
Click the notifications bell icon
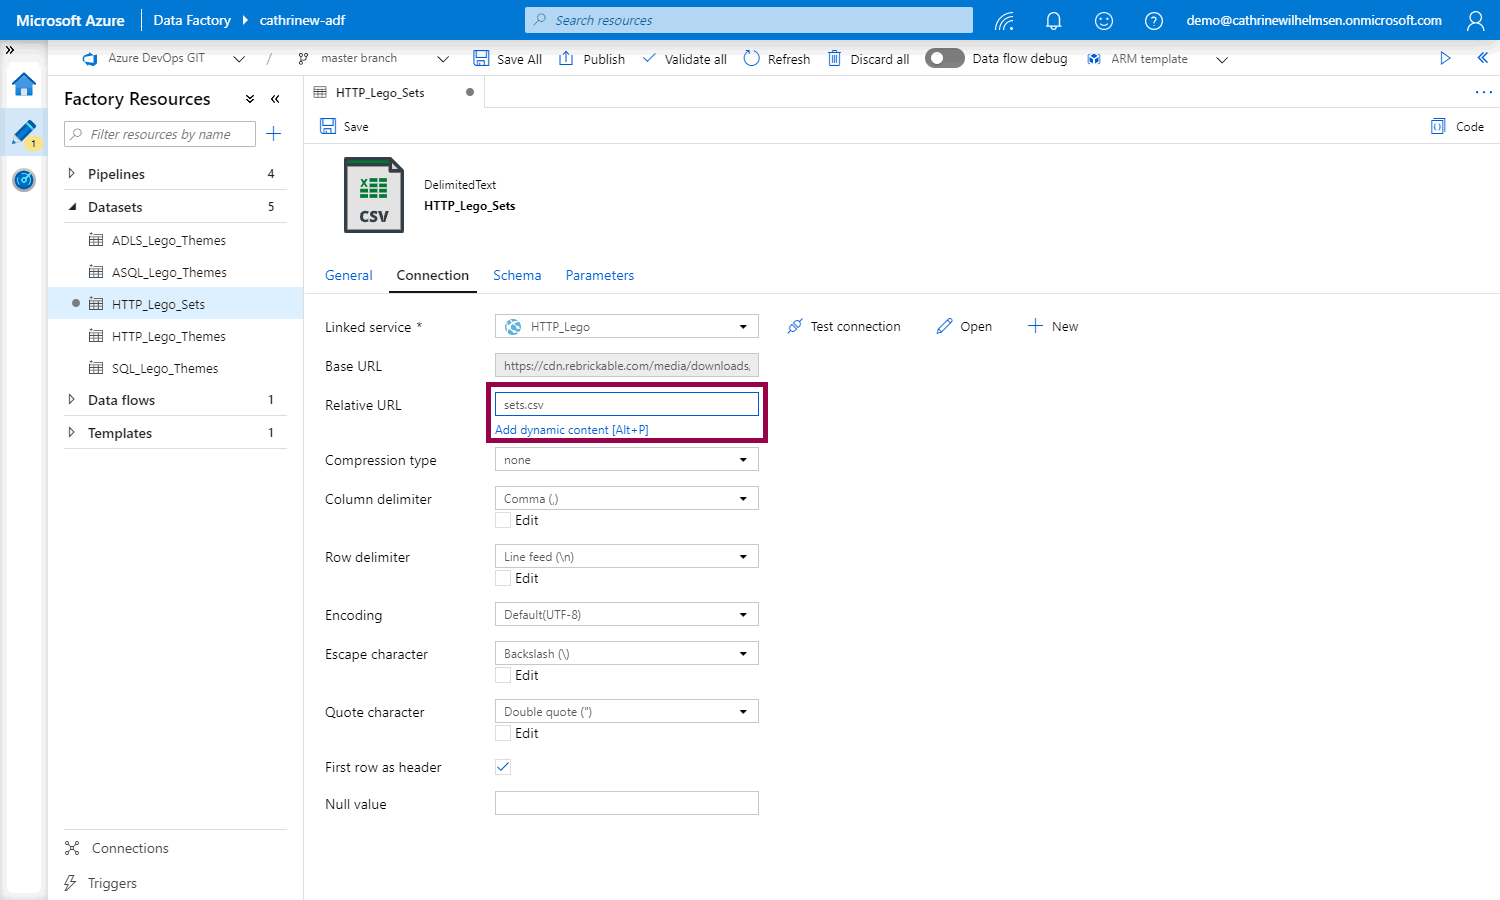(x=1053, y=20)
